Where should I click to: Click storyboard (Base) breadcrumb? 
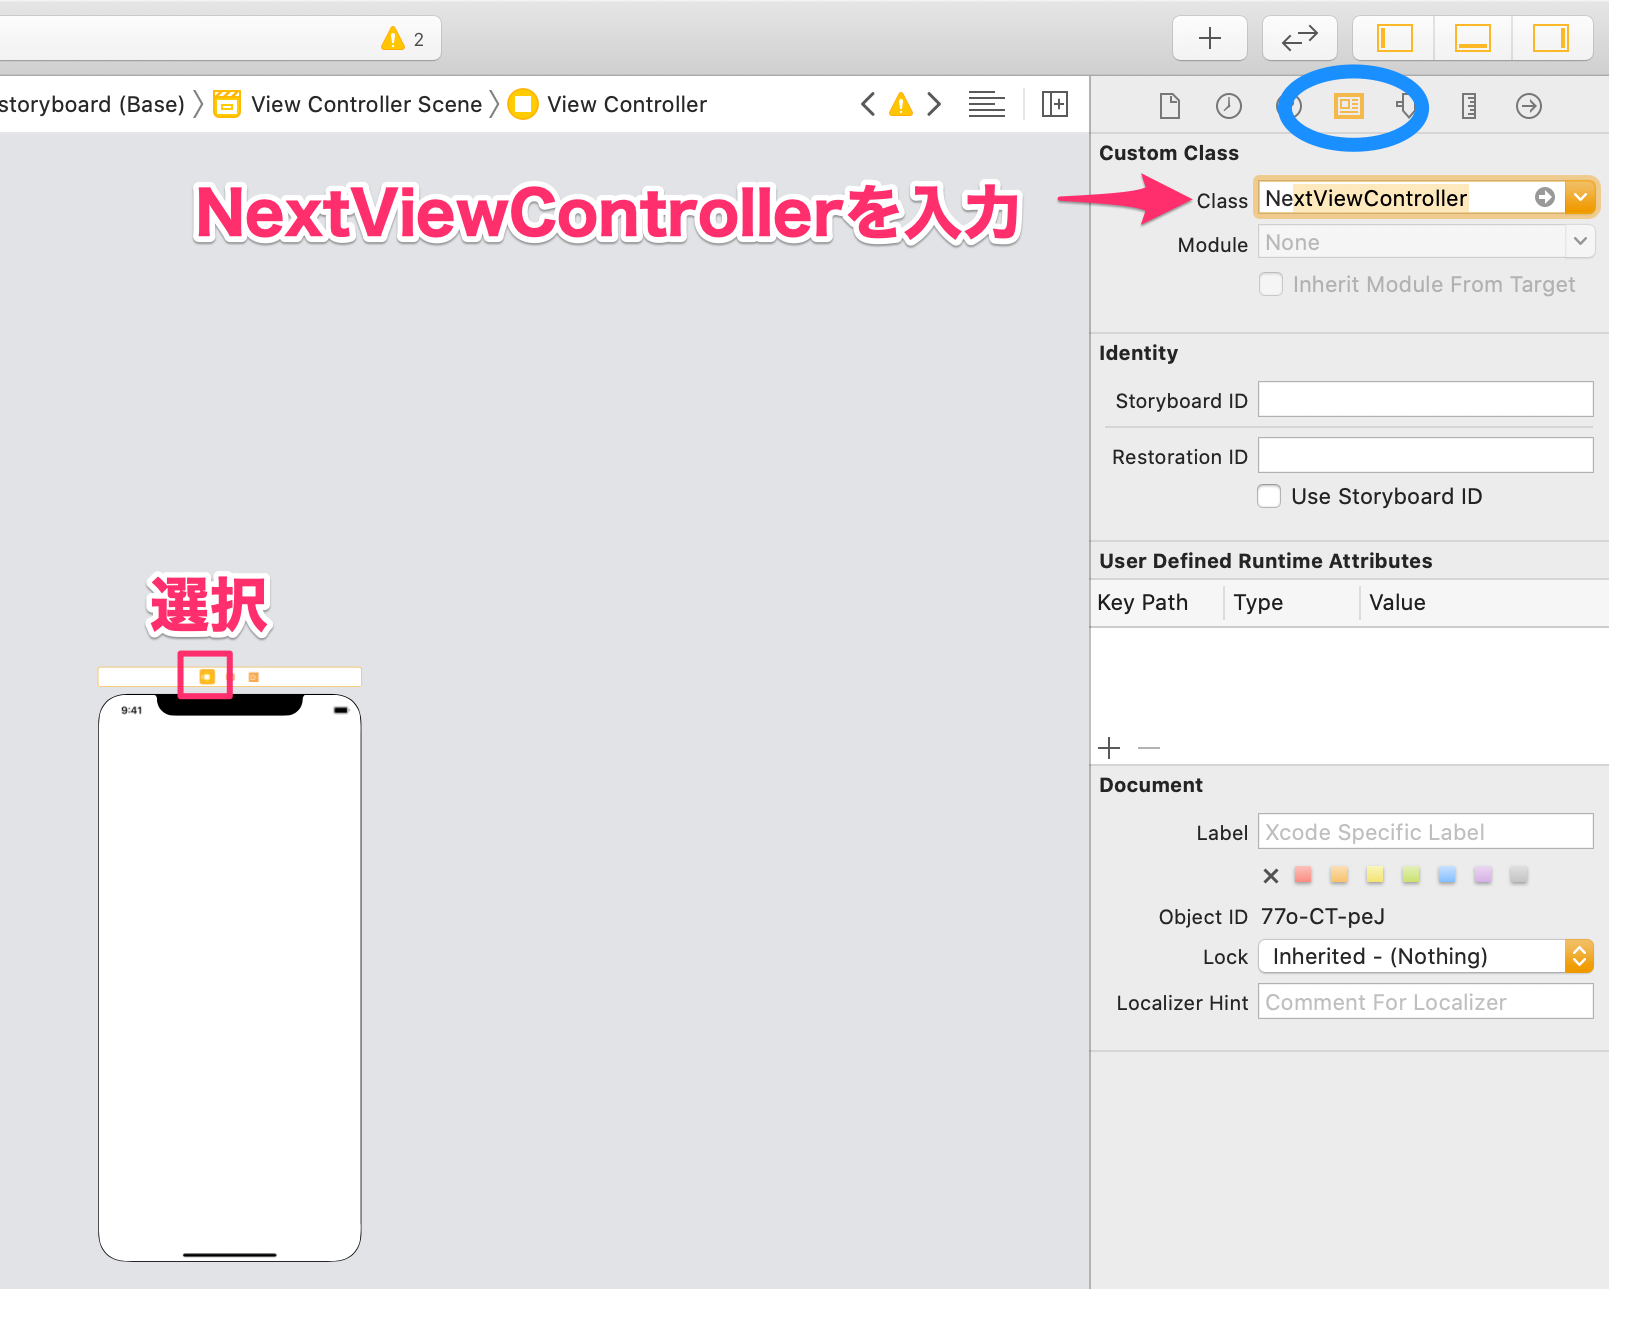(92, 104)
